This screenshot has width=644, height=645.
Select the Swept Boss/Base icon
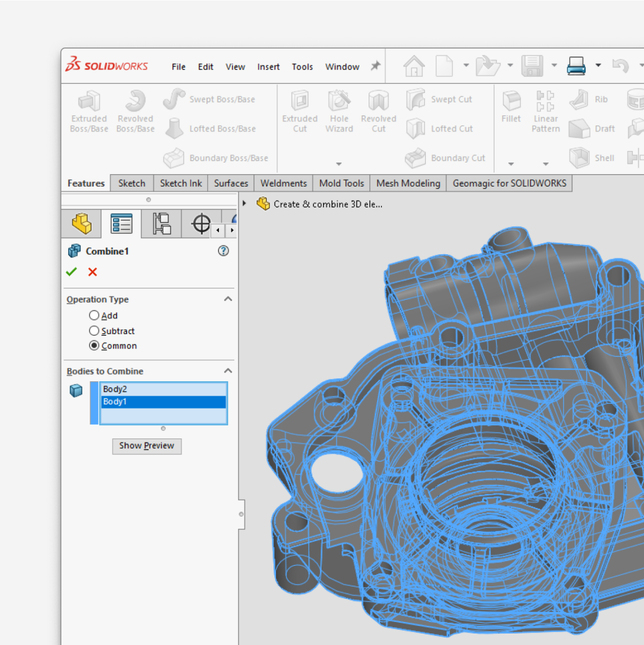(174, 99)
